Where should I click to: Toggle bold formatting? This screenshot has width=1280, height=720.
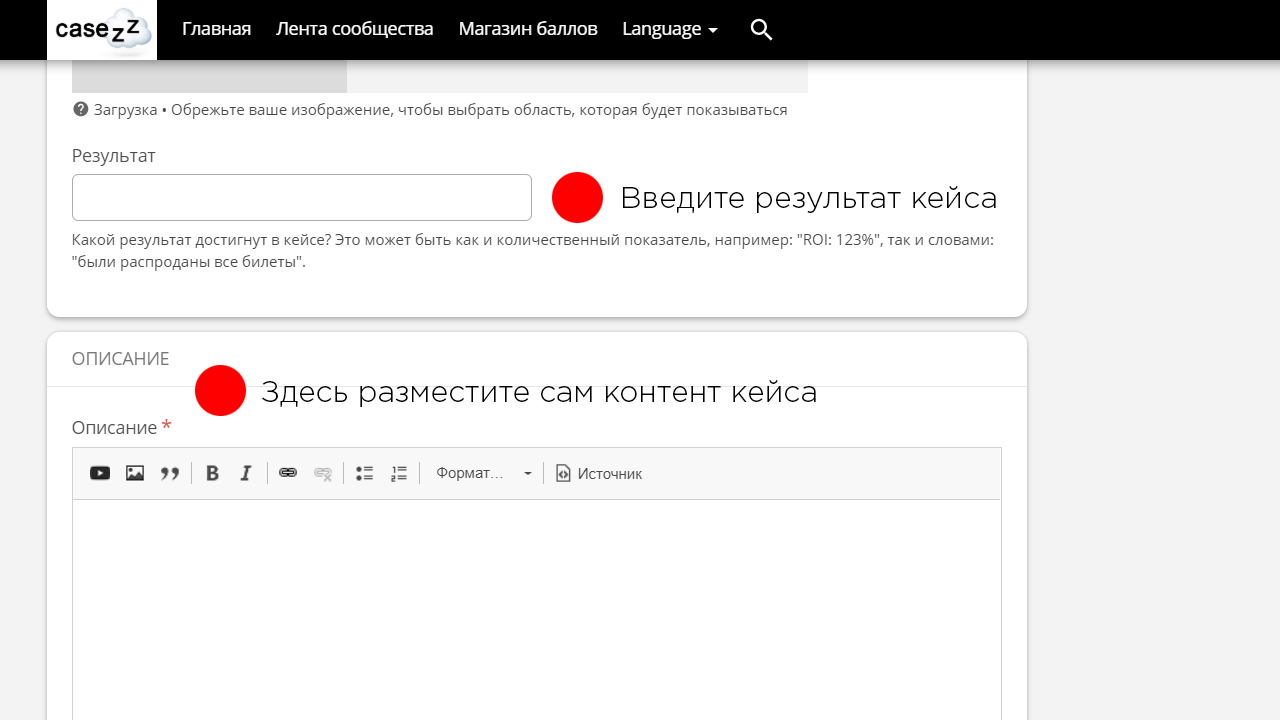(212, 473)
